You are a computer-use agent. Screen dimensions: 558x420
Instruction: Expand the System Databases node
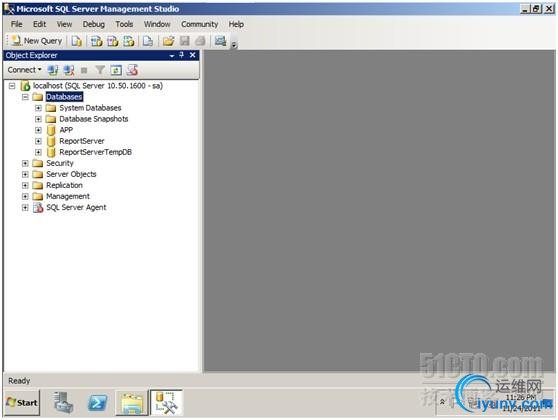(x=38, y=108)
